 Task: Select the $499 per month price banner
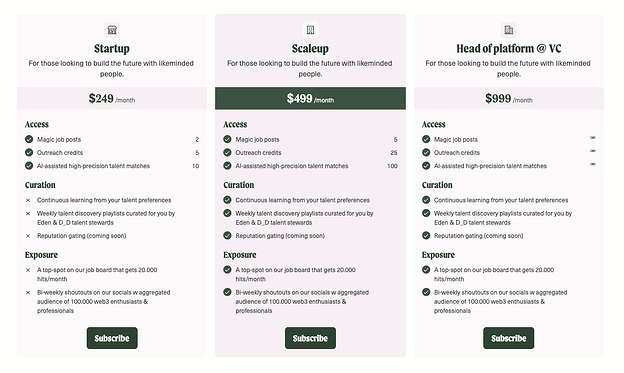pos(310,98)
